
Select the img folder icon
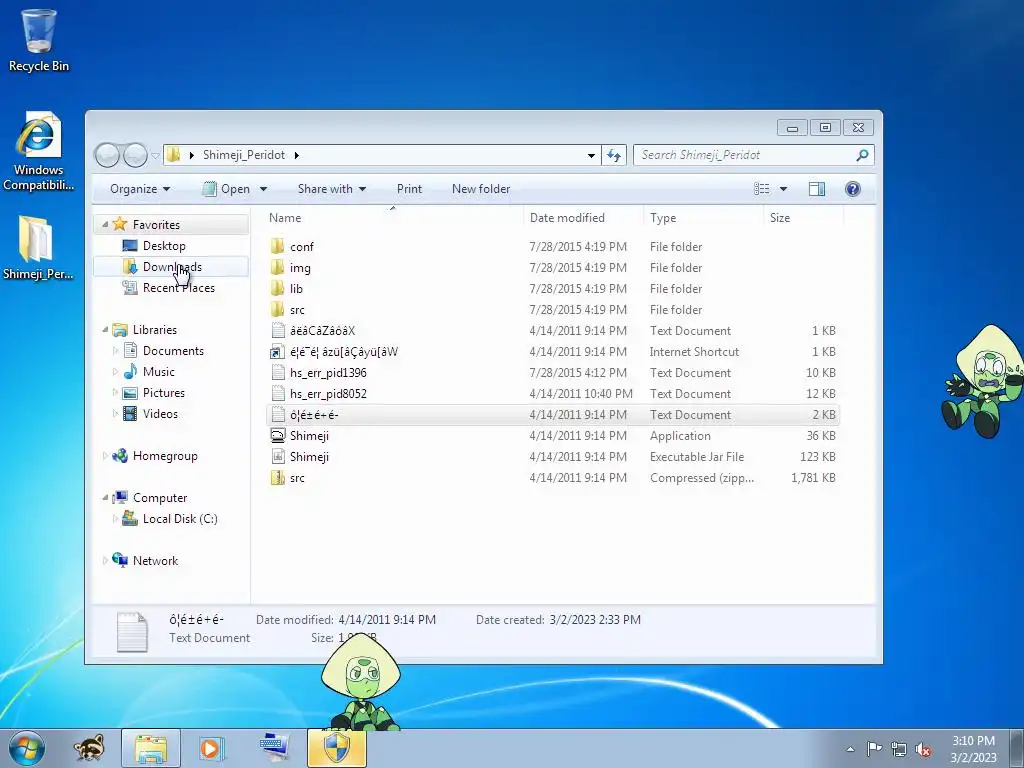(x=278, y=267)
